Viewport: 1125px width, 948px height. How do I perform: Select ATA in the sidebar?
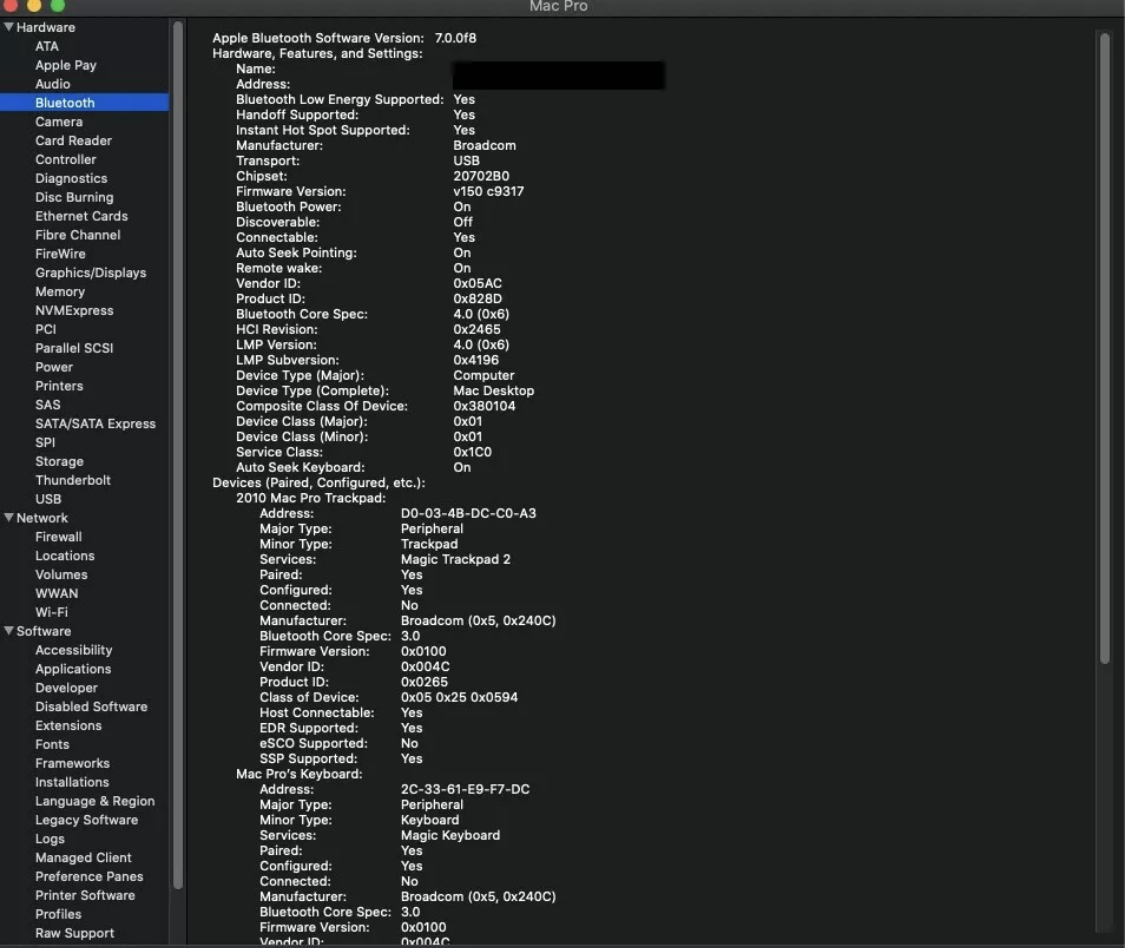pos(47,46)
